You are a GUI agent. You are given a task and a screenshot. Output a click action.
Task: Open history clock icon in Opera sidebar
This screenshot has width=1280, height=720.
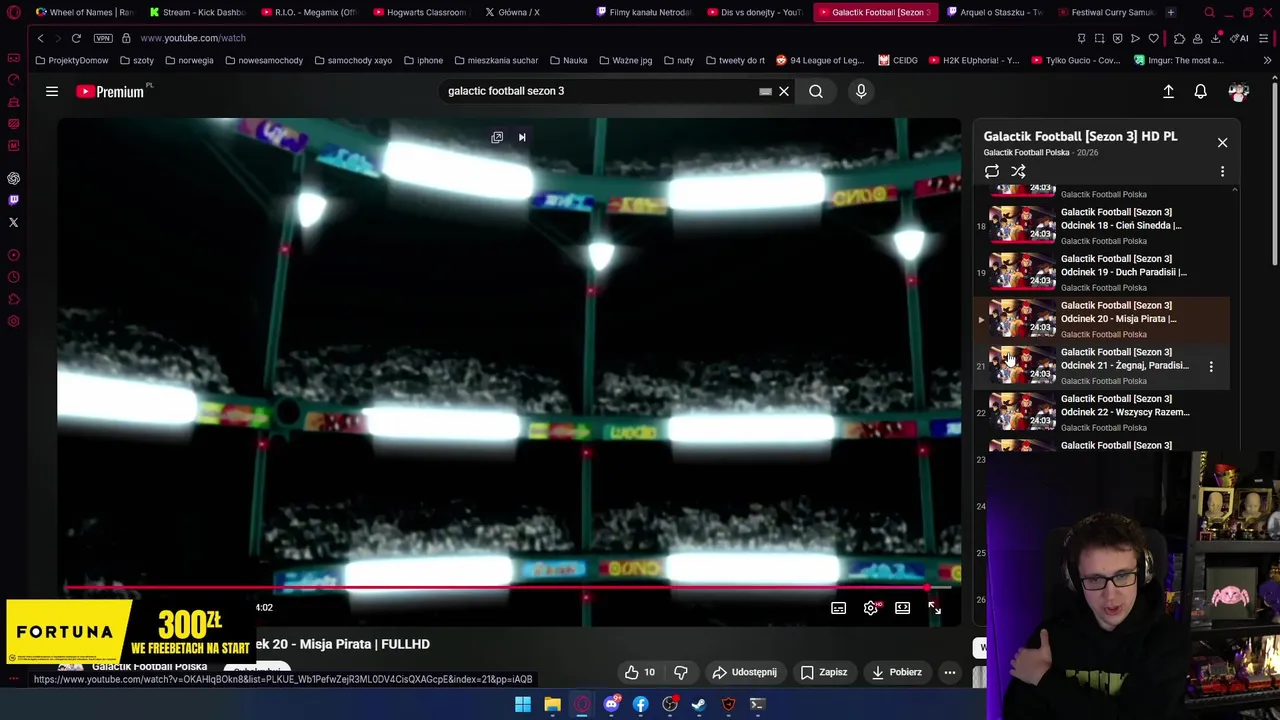pyautogui.click(x=14, y=277)
